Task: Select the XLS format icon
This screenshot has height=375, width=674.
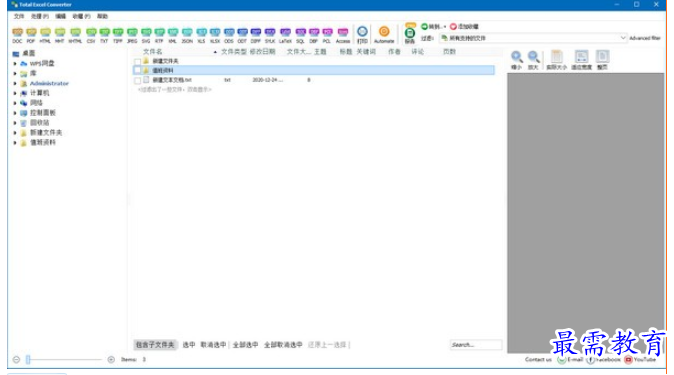Action: coord(201,35)
